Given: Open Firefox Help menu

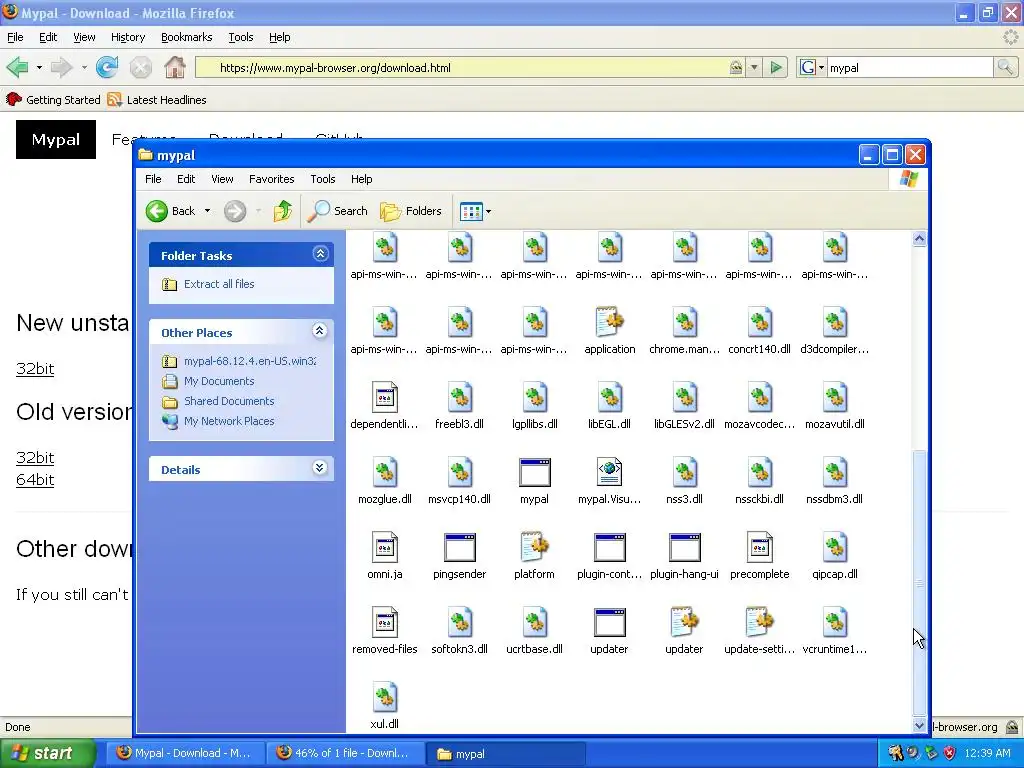Looking at the screenshot, I should pyautogui.click(x=280, y=37).
